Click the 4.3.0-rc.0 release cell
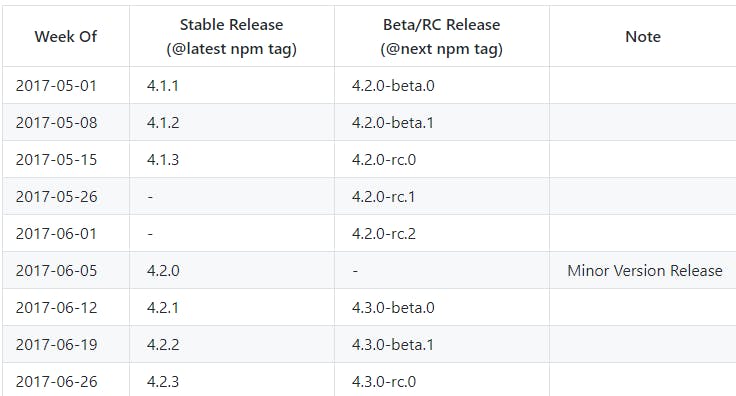 442,380
